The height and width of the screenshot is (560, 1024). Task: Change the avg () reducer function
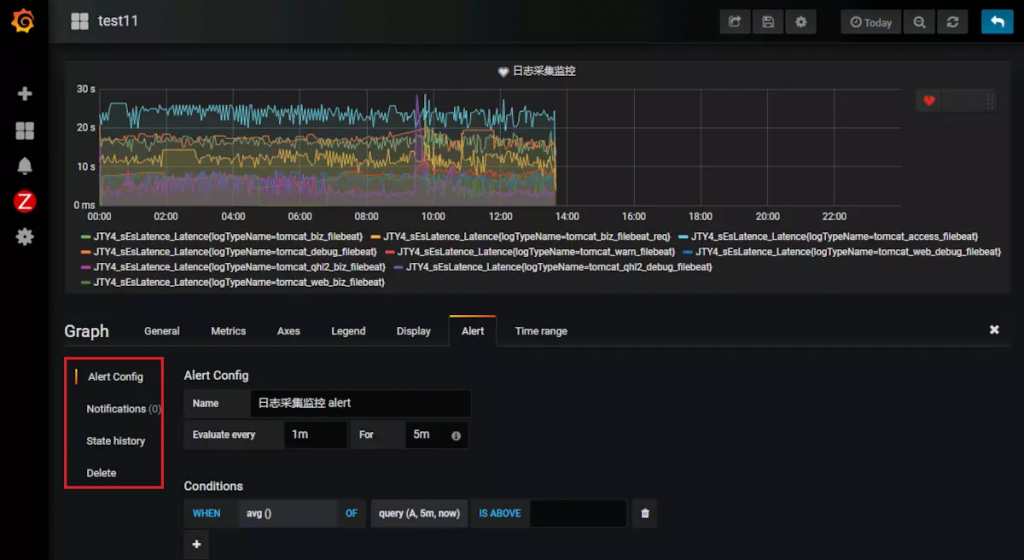pyautogui.click(x=287, y=513)
